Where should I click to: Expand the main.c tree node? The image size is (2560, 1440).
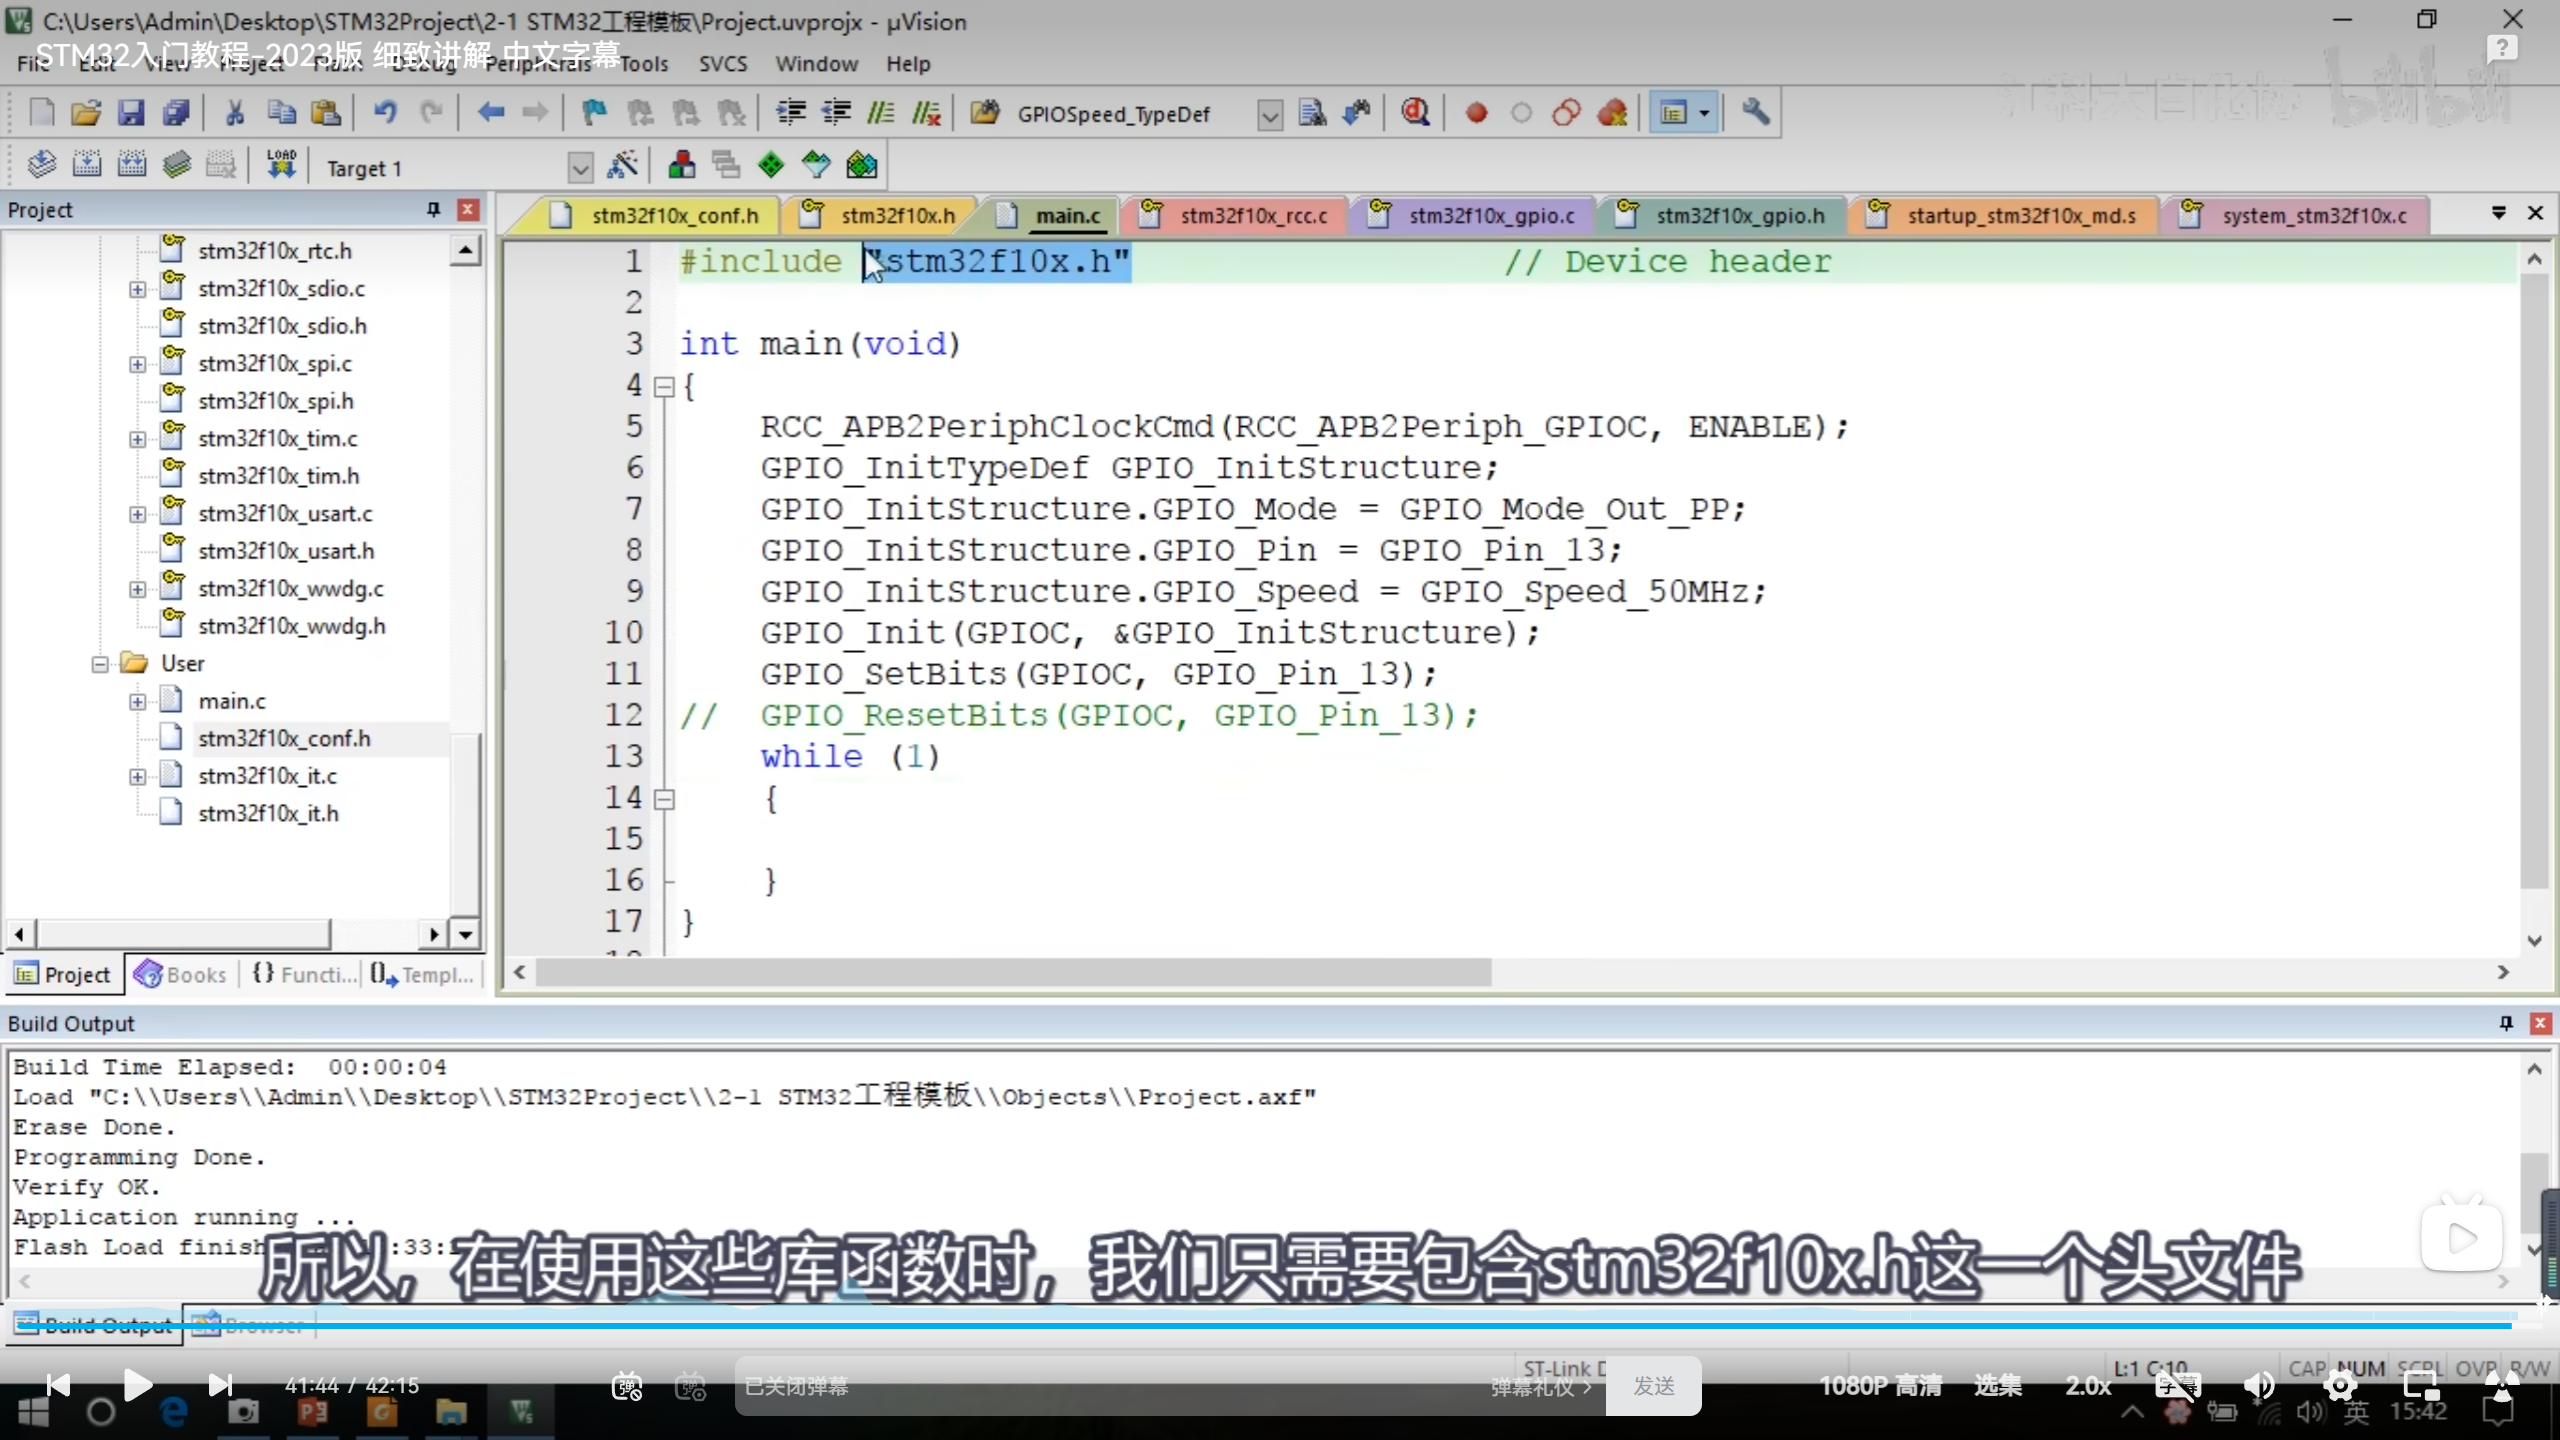137,702
